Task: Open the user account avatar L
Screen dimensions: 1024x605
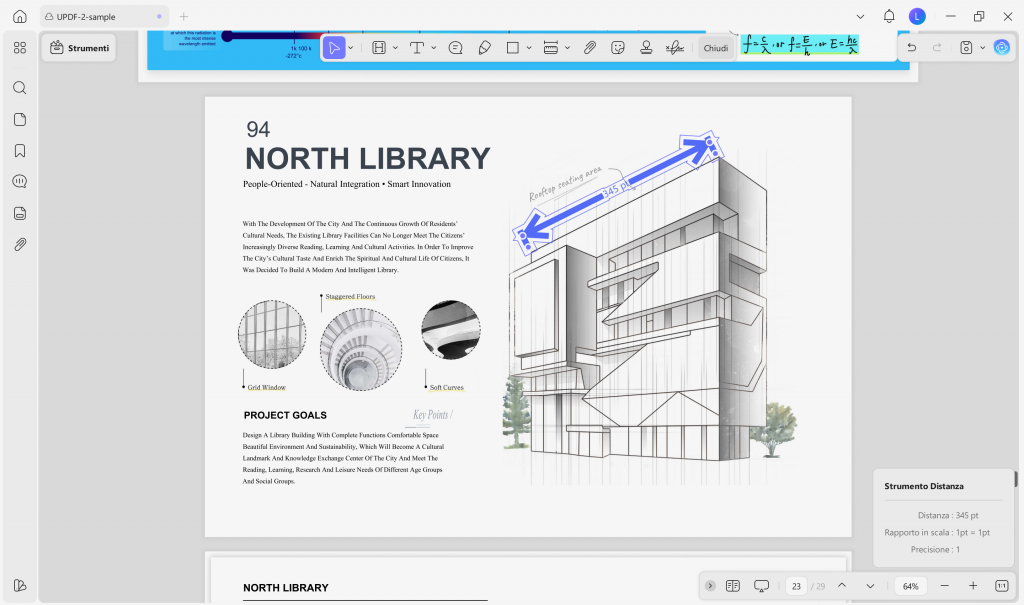Action: 917,16
